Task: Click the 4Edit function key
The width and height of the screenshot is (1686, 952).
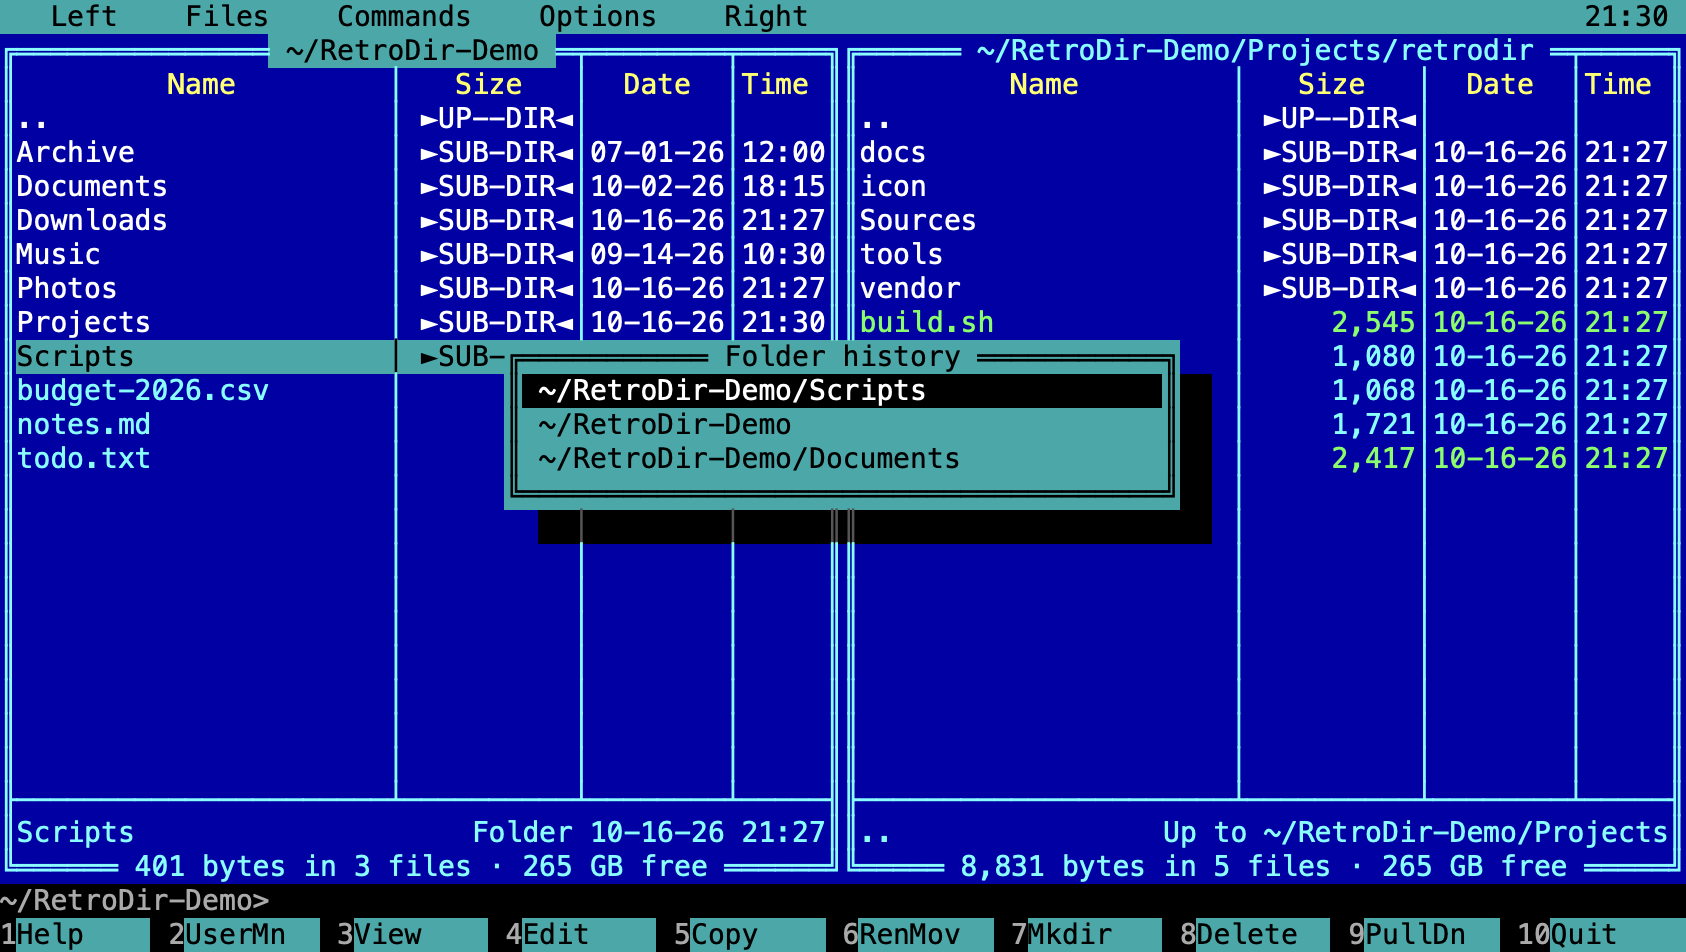Action: coord(580,935)
